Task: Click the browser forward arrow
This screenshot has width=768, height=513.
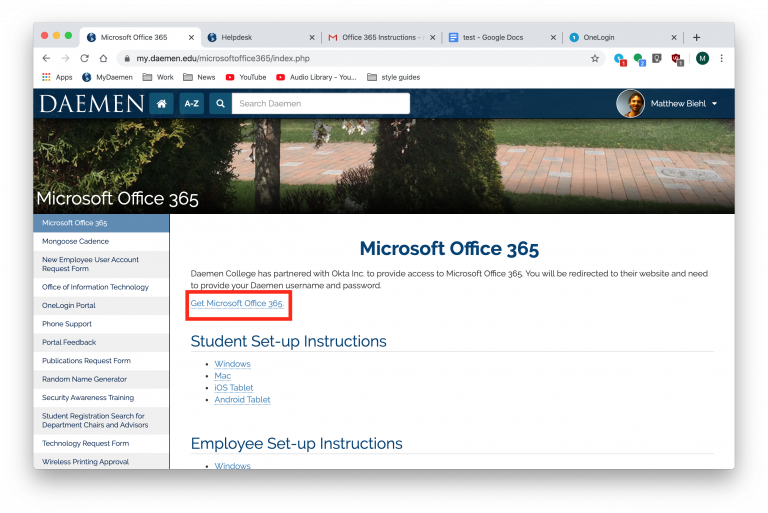Action: (66, 58)
